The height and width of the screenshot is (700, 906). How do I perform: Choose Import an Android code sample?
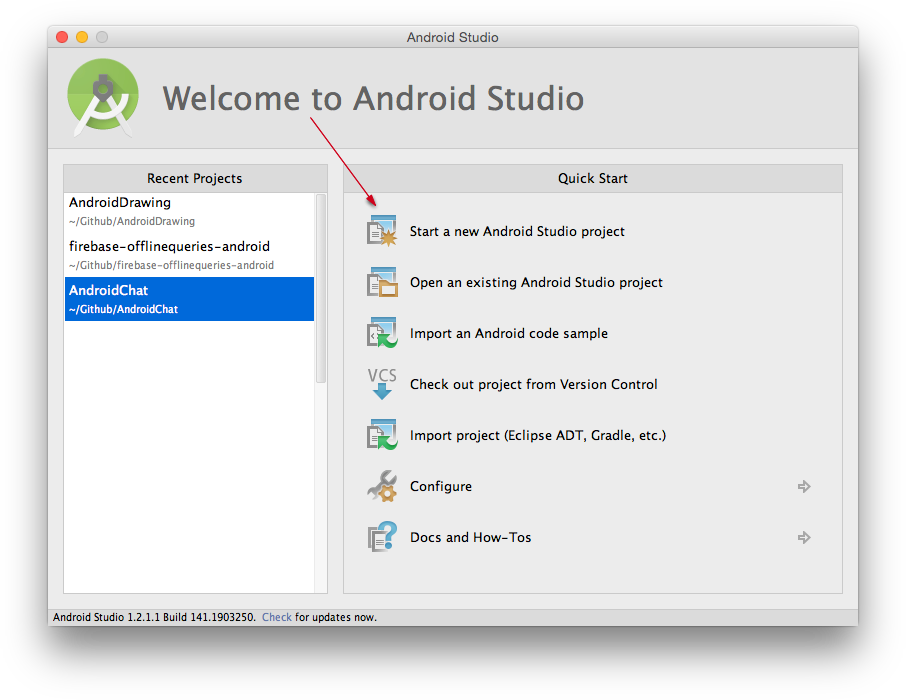tap(508, 334)
